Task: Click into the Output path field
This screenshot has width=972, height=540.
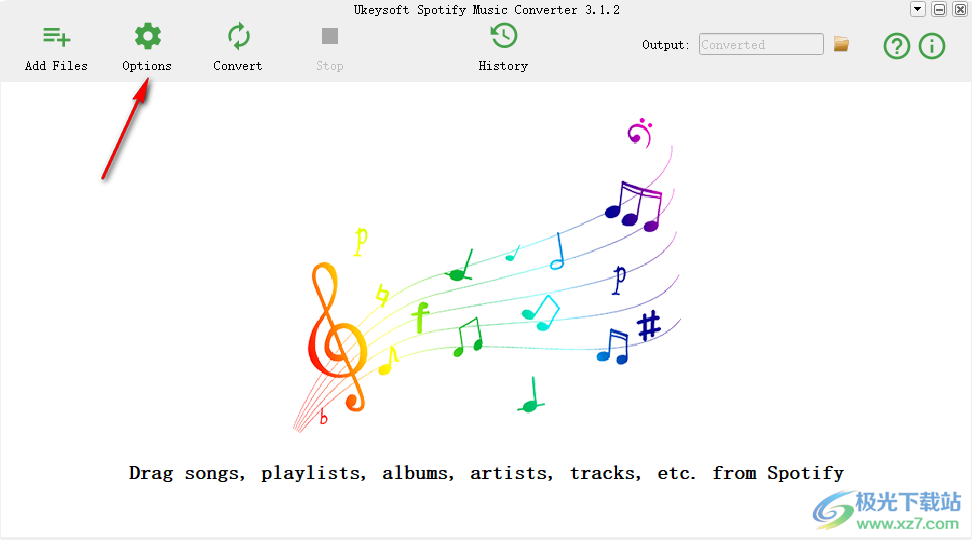Action: click(x=761, y=45)
